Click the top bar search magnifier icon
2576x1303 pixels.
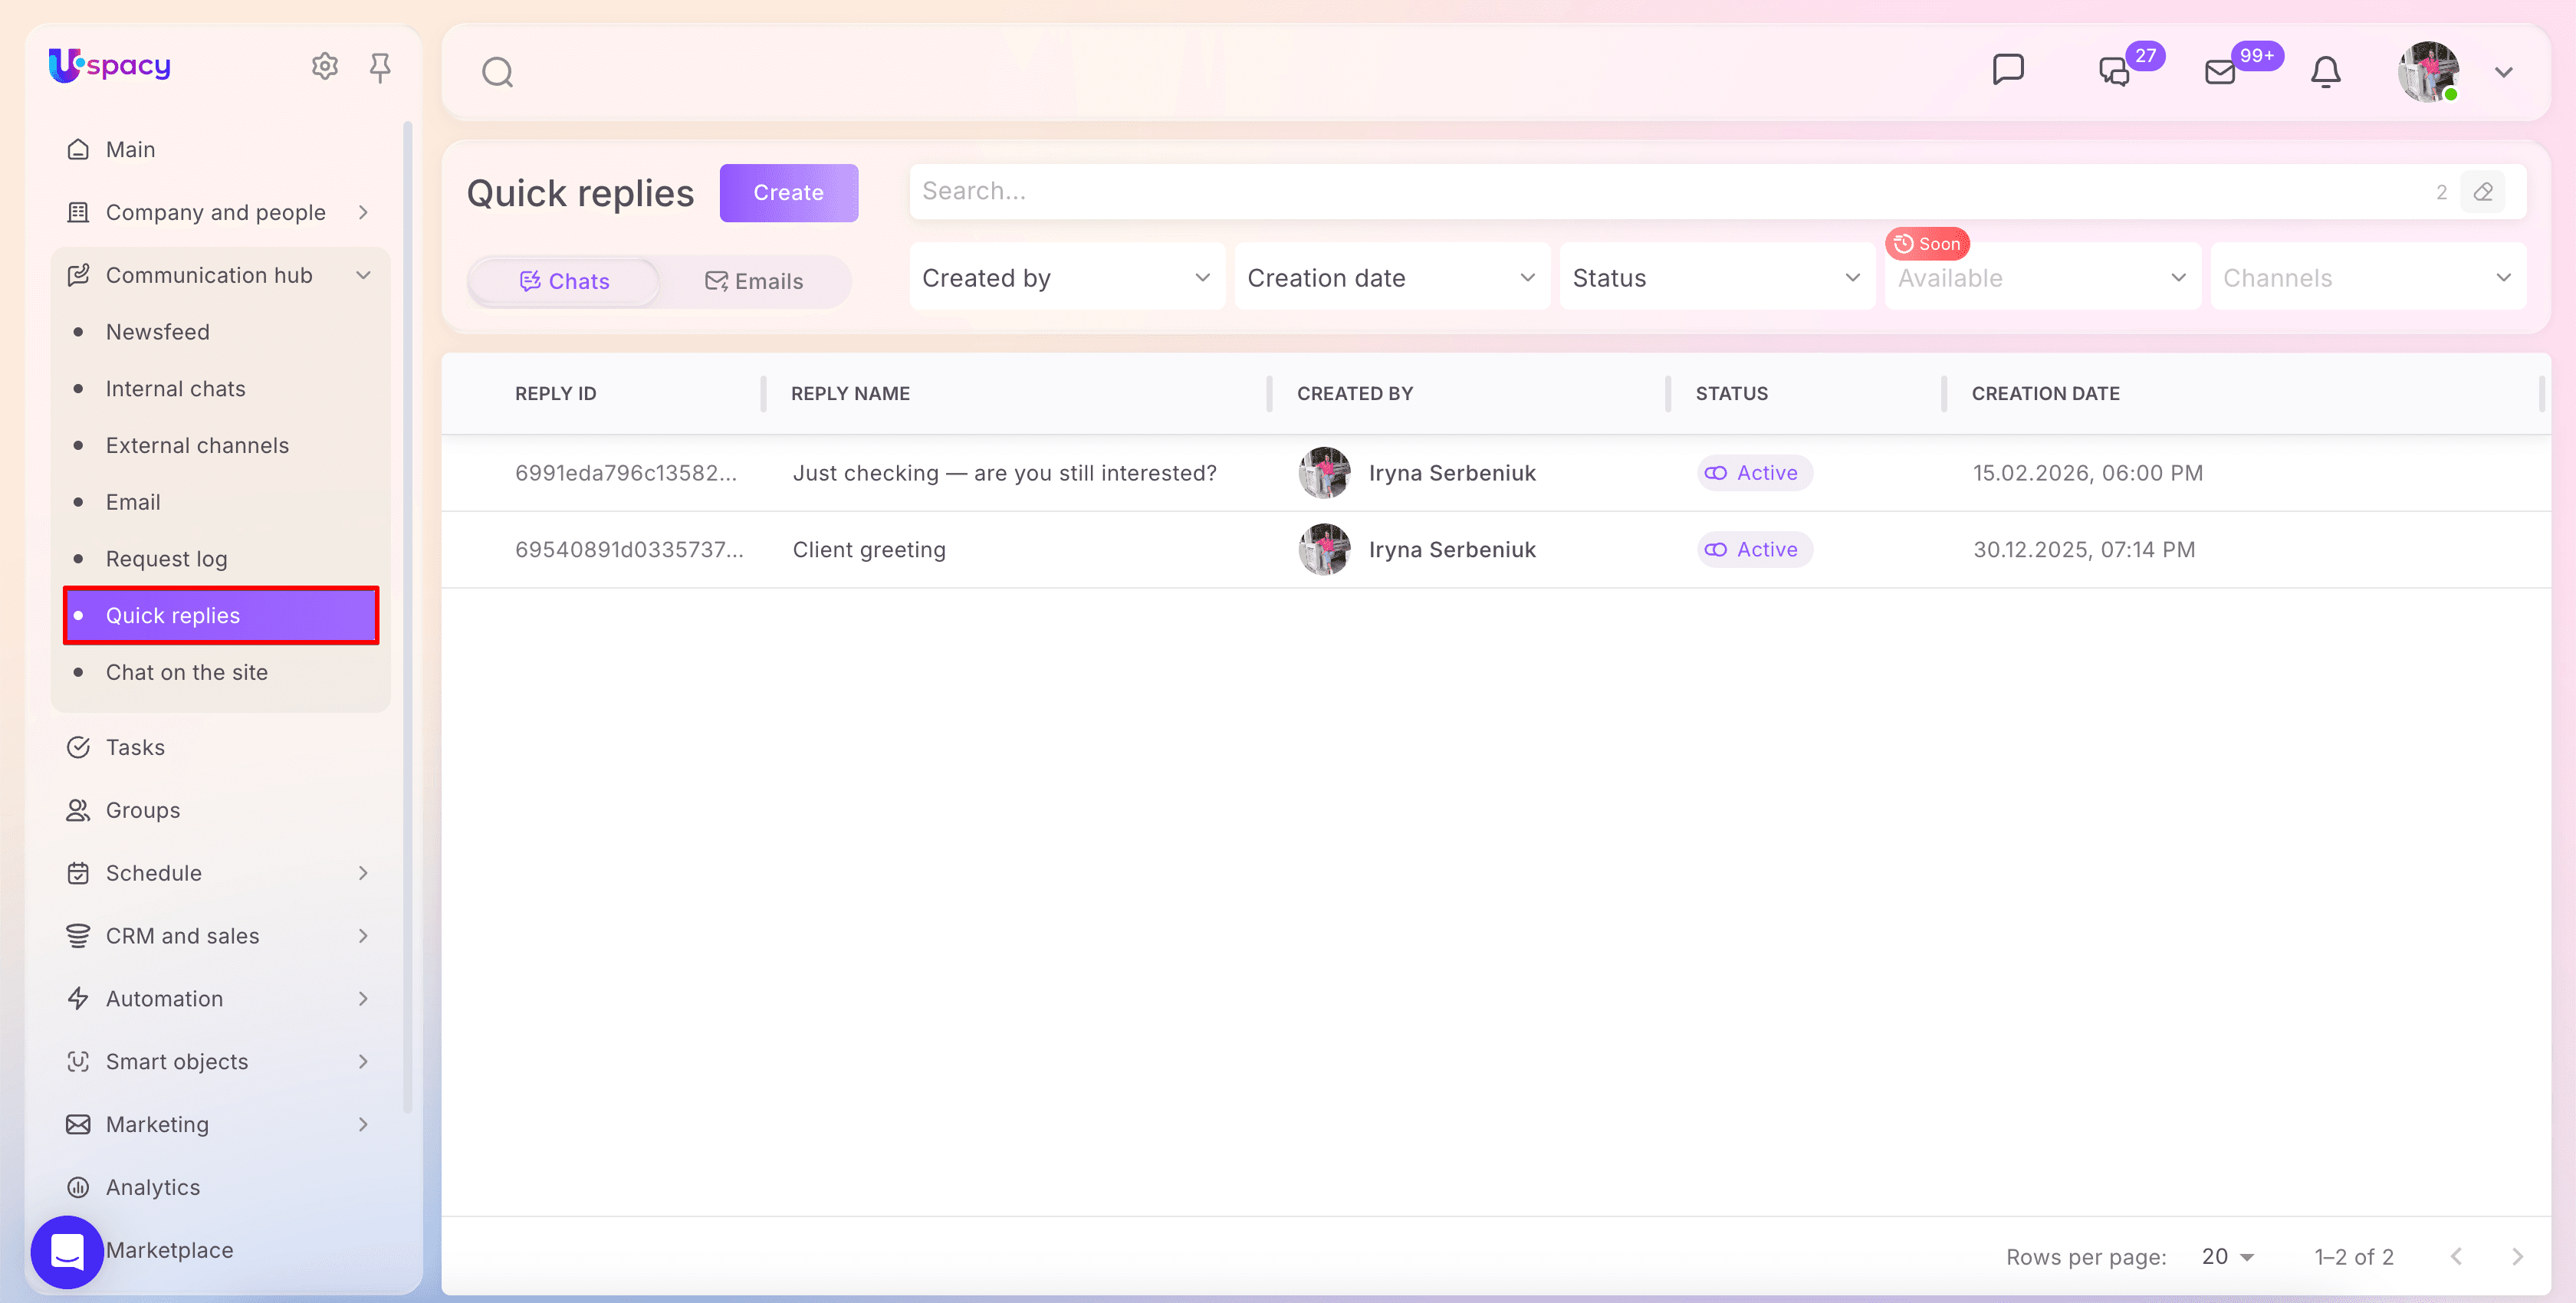[x=497, y=72]
